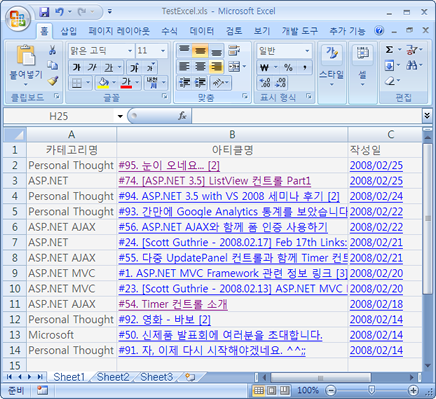Apply comma style format
This screenshot has width=436, height=399.
[x=305, y=68]
